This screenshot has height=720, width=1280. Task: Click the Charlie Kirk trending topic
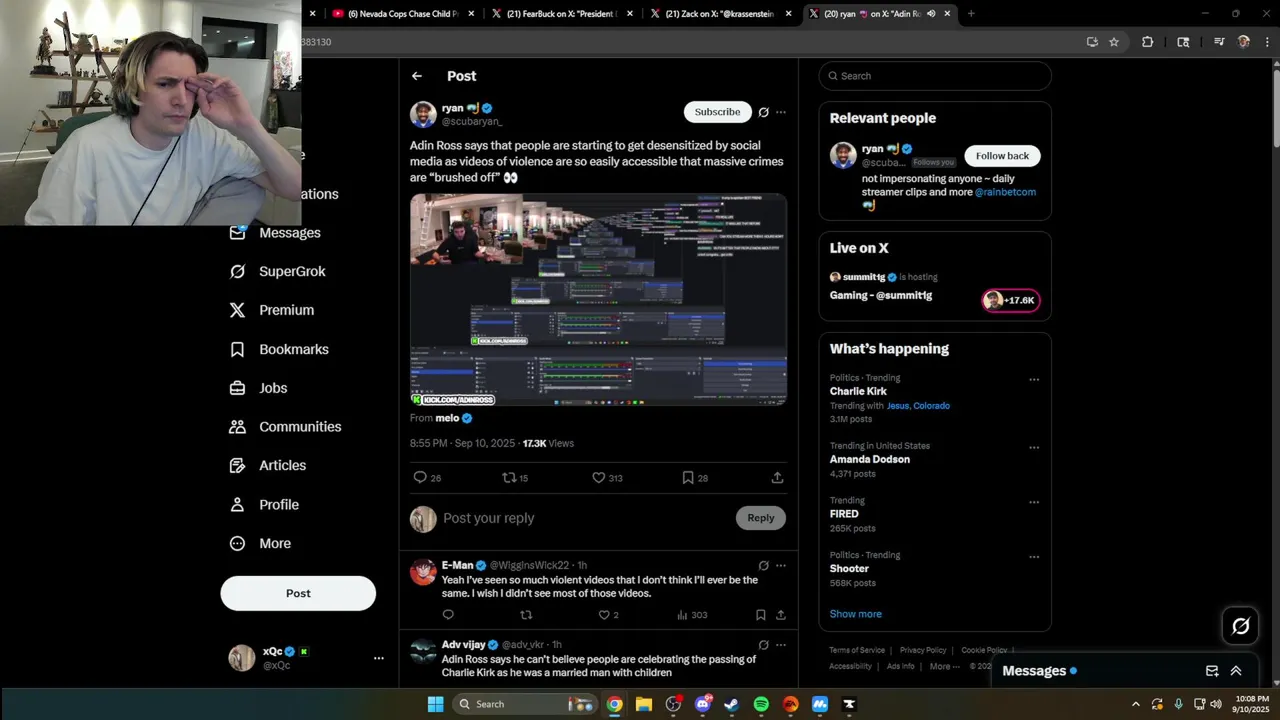click(x=858, y=391)
